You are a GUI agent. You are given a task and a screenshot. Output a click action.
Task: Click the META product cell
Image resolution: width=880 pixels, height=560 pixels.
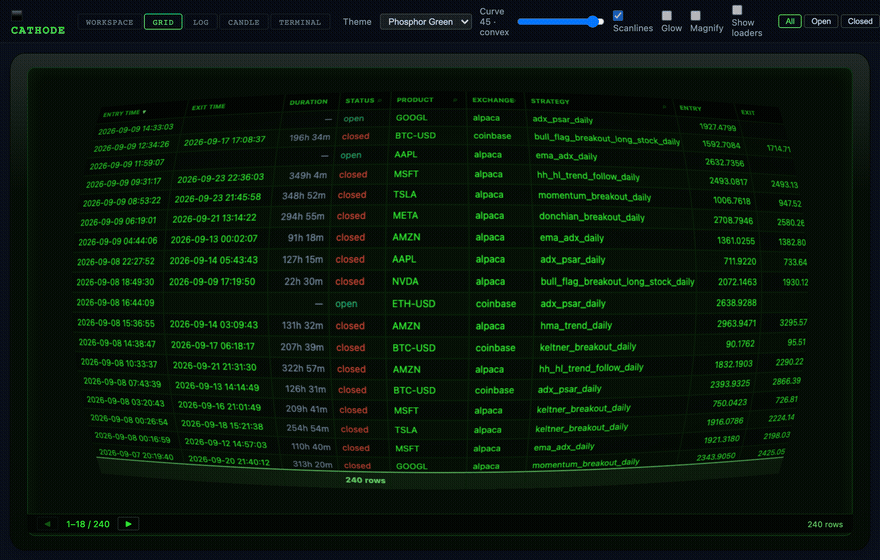tap(405, 215)
